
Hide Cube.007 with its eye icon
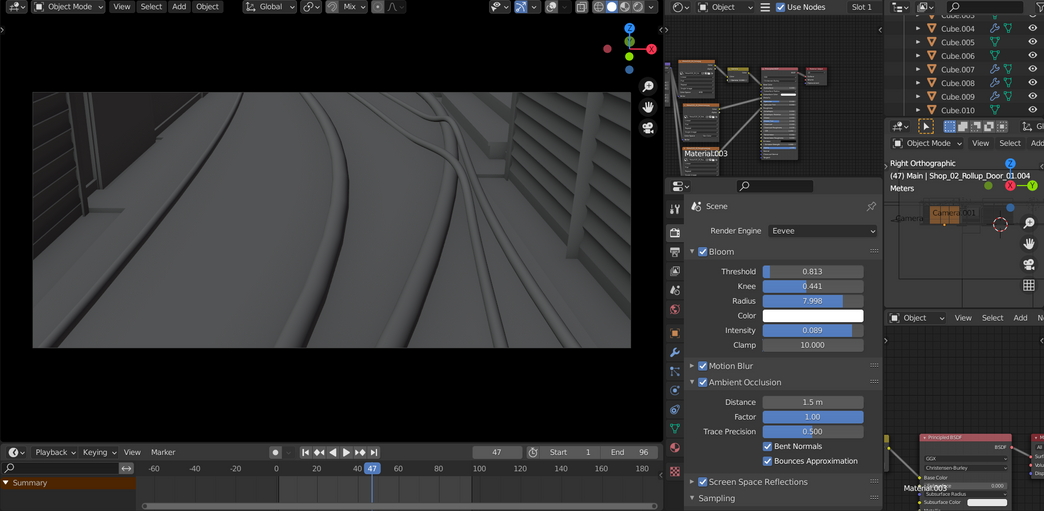(x=1032, y=70)
